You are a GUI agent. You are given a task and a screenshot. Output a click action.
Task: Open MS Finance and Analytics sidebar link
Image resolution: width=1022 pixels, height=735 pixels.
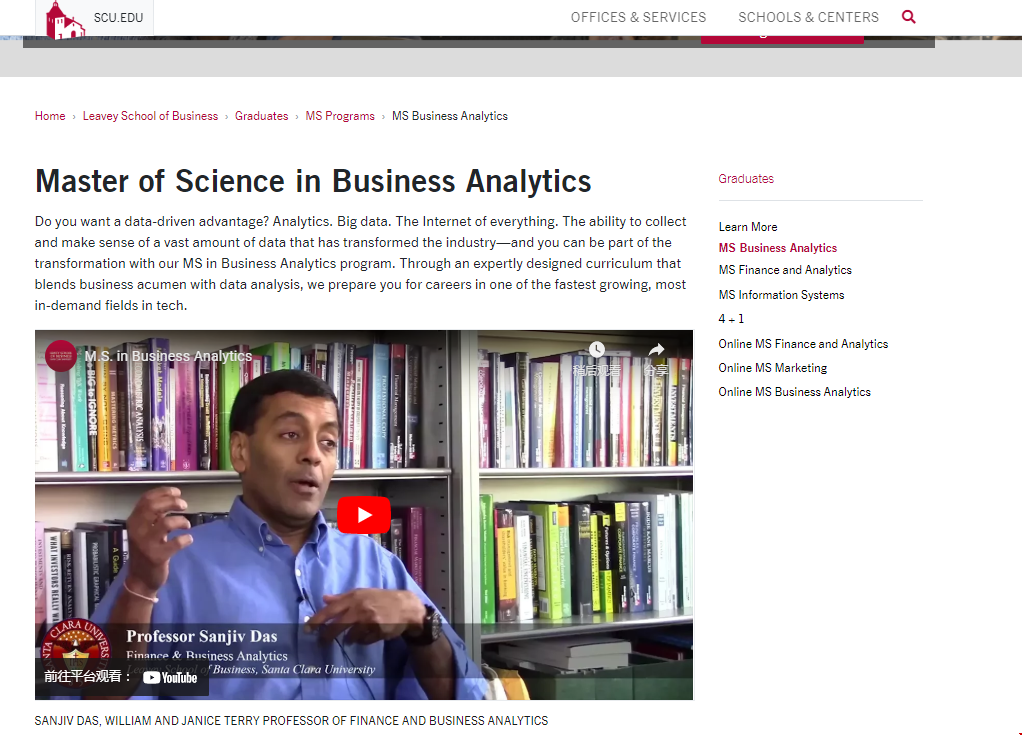pos(785,270)
